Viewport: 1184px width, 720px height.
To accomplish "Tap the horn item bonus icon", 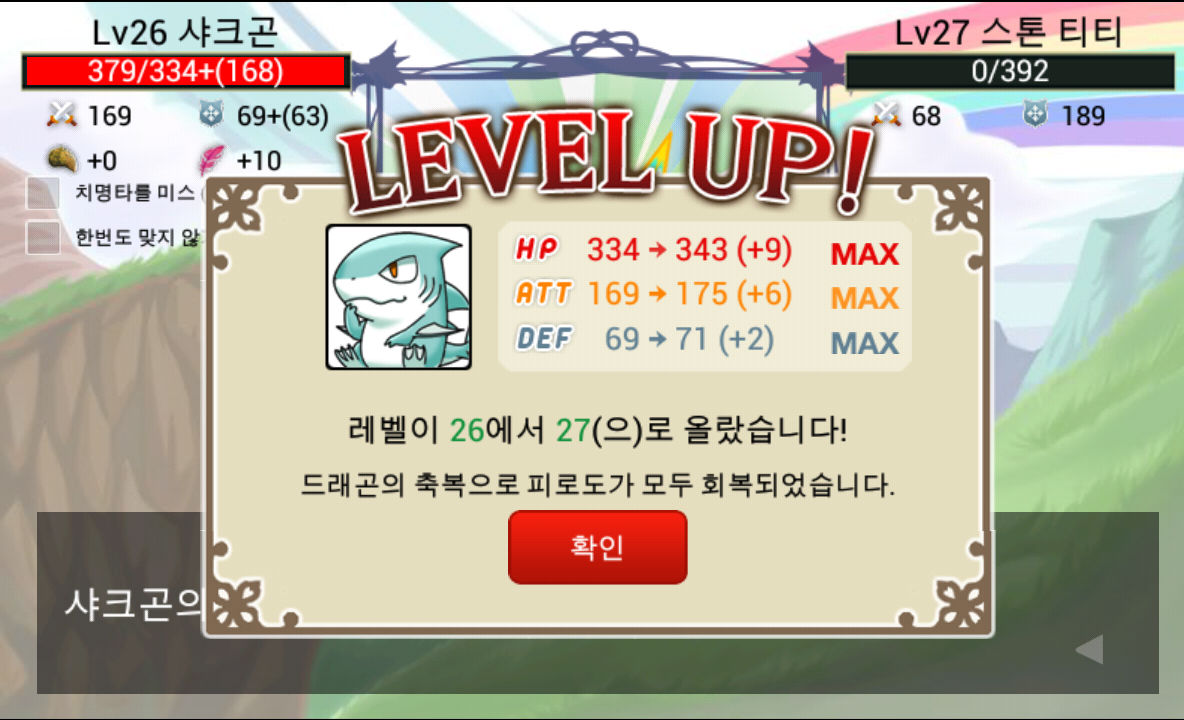I will 62,159.
